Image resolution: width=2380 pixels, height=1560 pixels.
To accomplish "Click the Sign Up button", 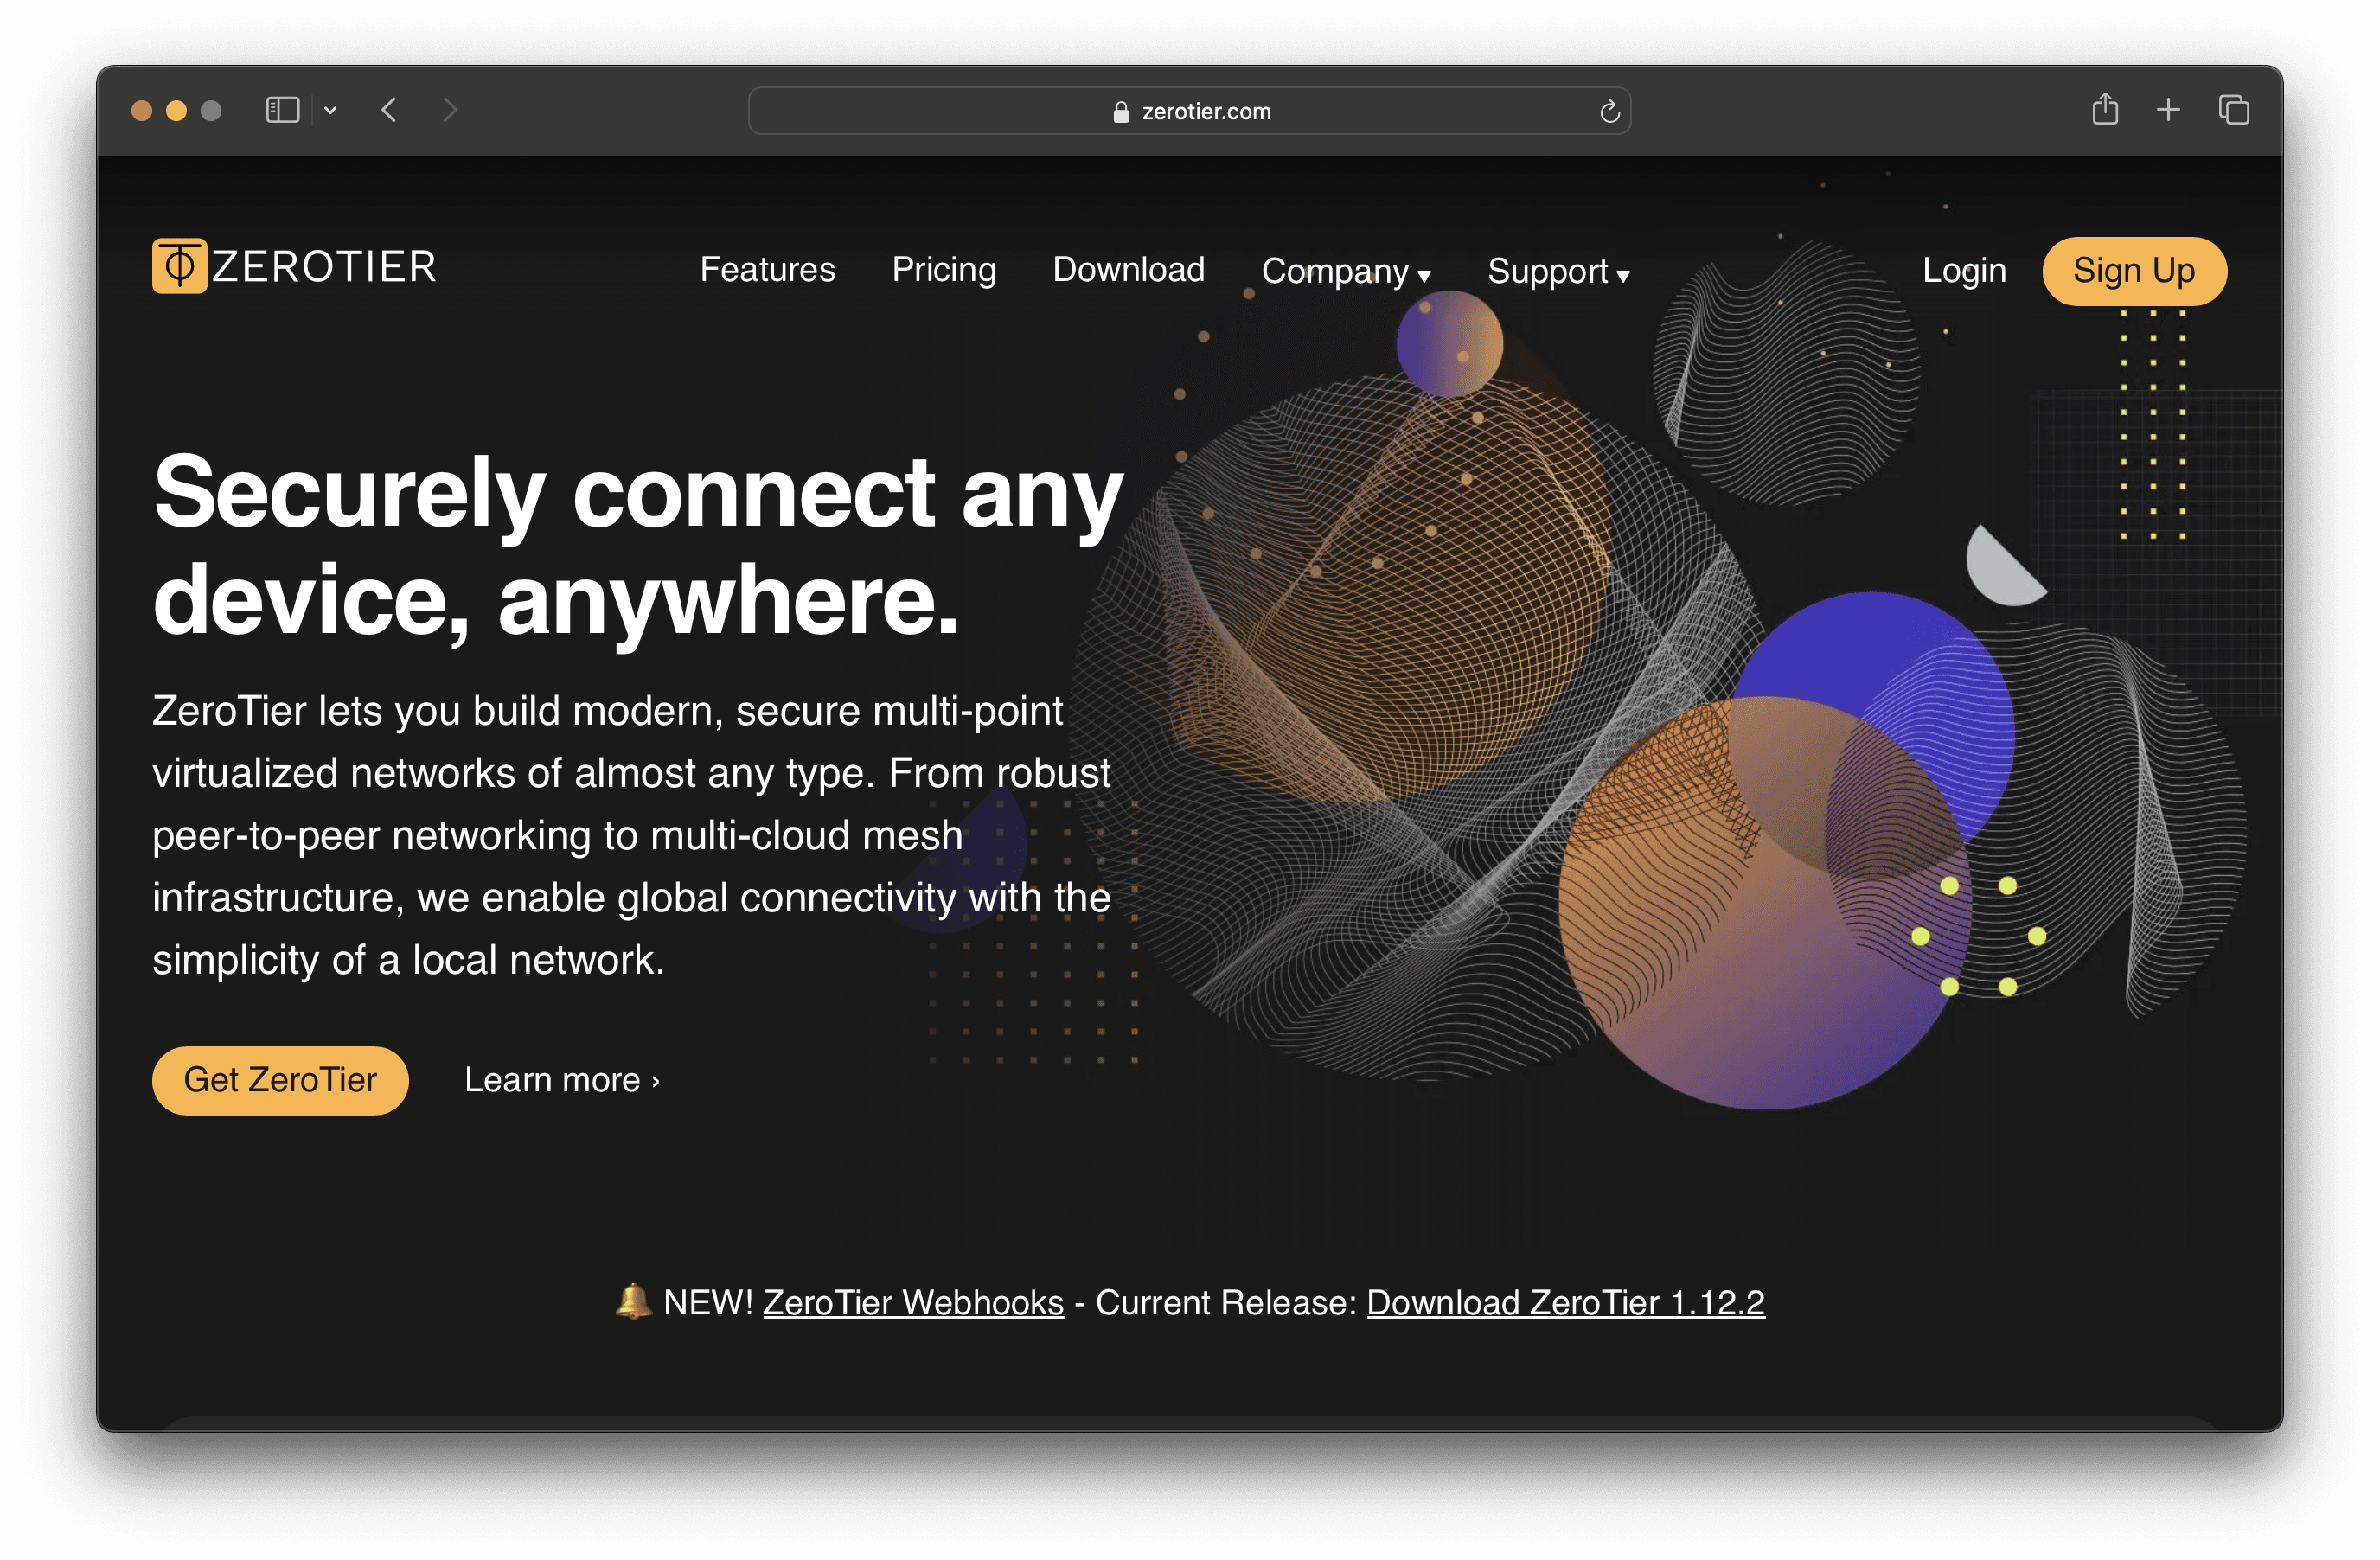I will click(2133, 271).
